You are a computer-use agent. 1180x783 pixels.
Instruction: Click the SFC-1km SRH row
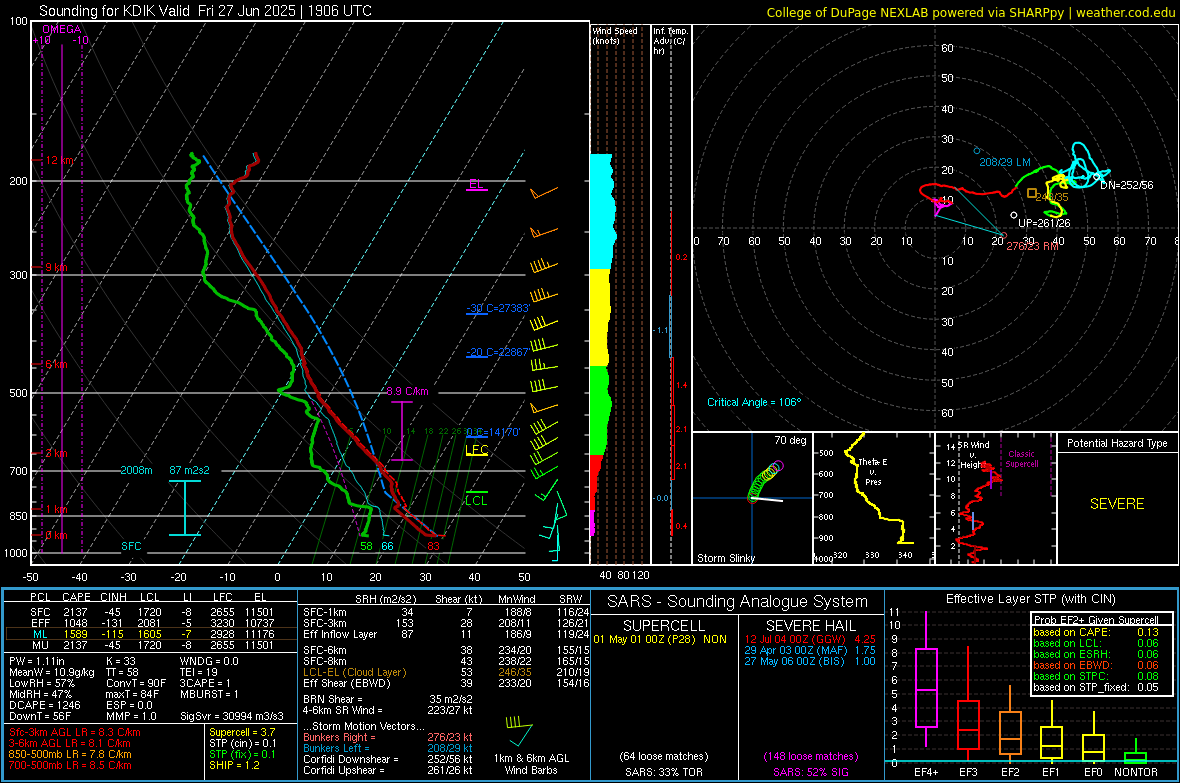pyautogui.click(x=446, y=612)
